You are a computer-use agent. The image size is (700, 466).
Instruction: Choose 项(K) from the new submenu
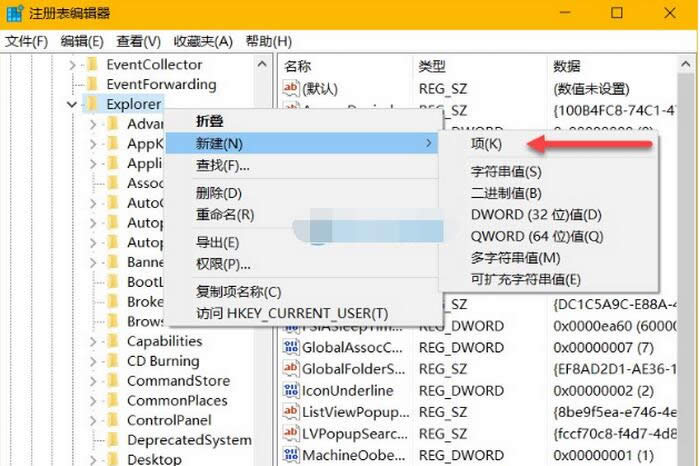(486, 144)
